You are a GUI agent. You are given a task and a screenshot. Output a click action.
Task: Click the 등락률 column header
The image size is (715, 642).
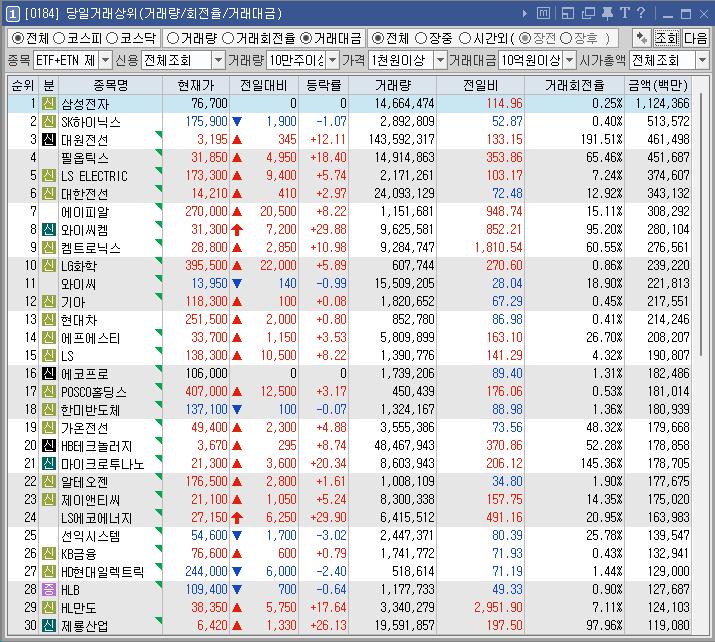point(323,85)
